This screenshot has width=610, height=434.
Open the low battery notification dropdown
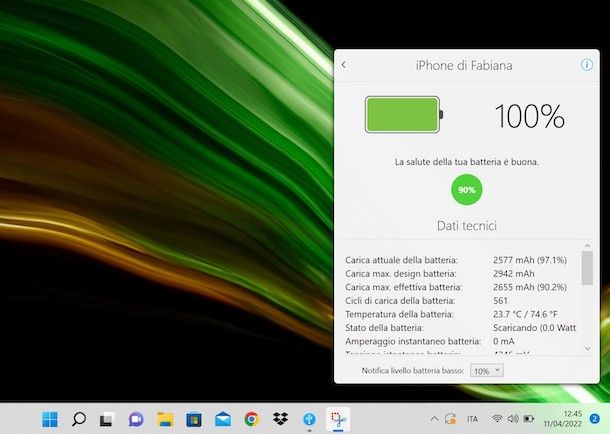click(487, 371)
